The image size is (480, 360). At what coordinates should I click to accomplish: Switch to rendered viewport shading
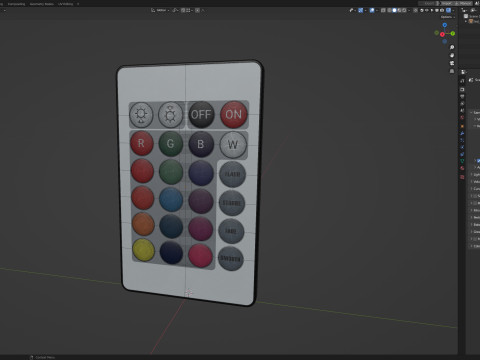(404, 10)
